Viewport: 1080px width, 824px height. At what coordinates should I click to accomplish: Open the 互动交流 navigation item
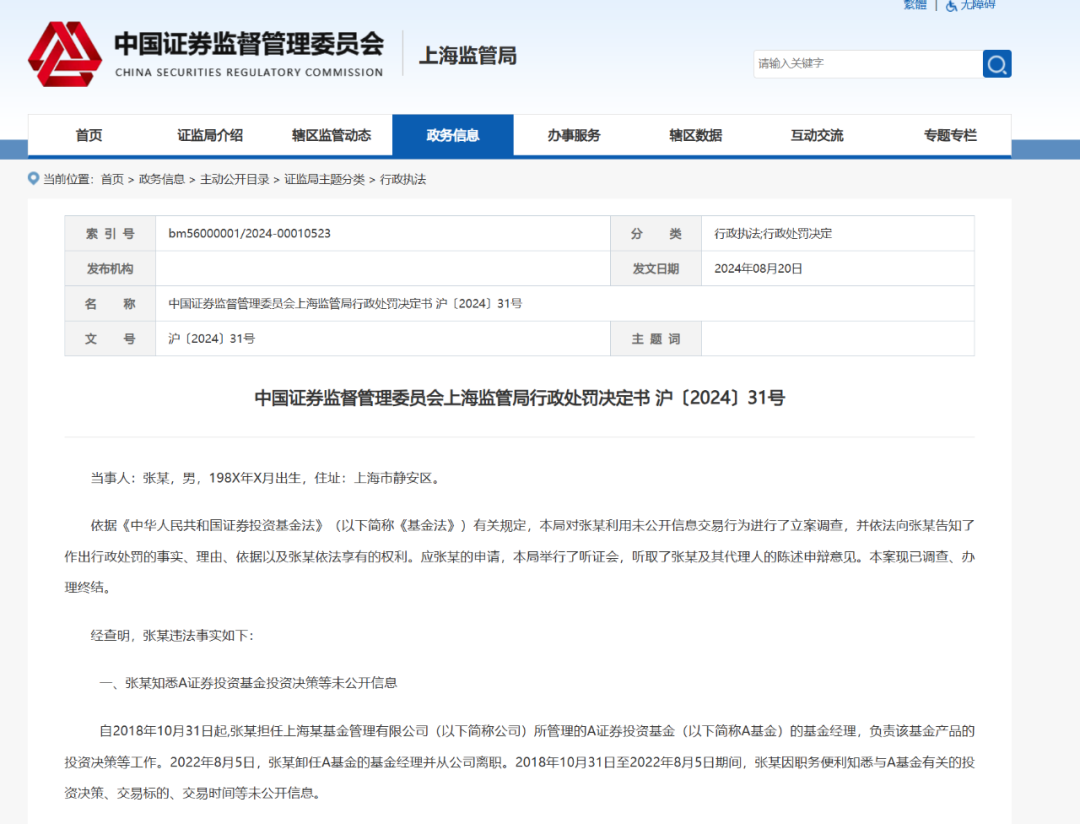coord(816,136)
